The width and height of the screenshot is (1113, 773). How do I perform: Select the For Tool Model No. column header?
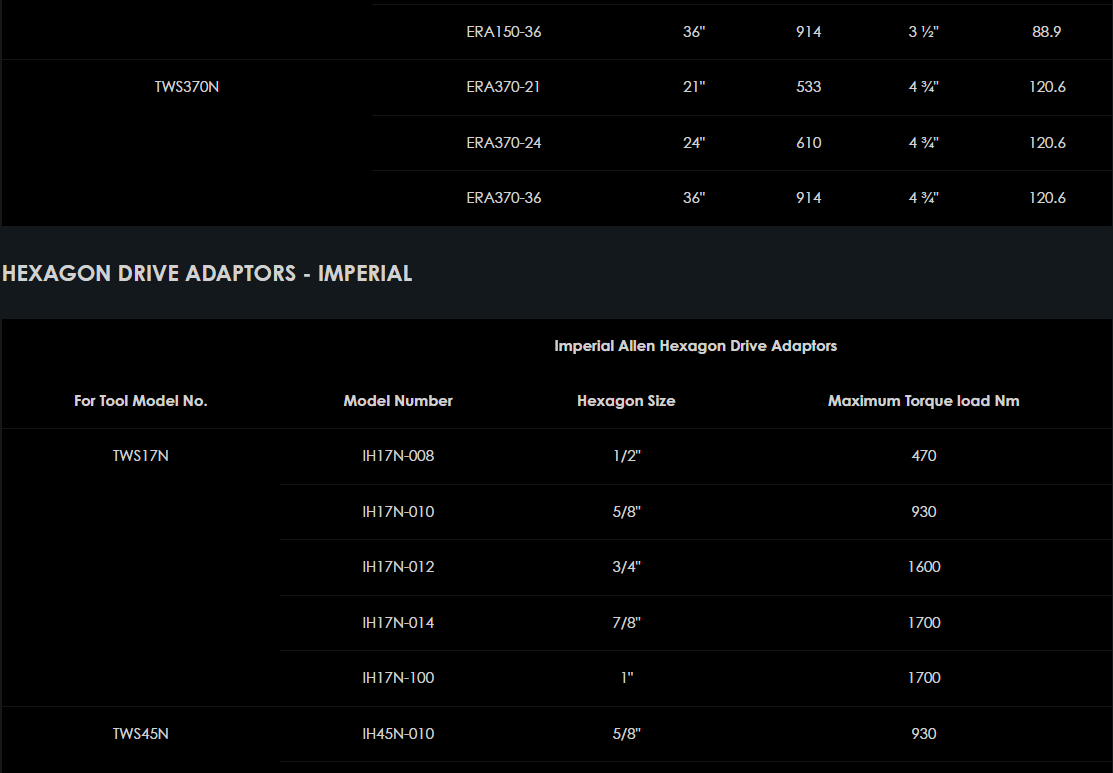tap(141, 401)
